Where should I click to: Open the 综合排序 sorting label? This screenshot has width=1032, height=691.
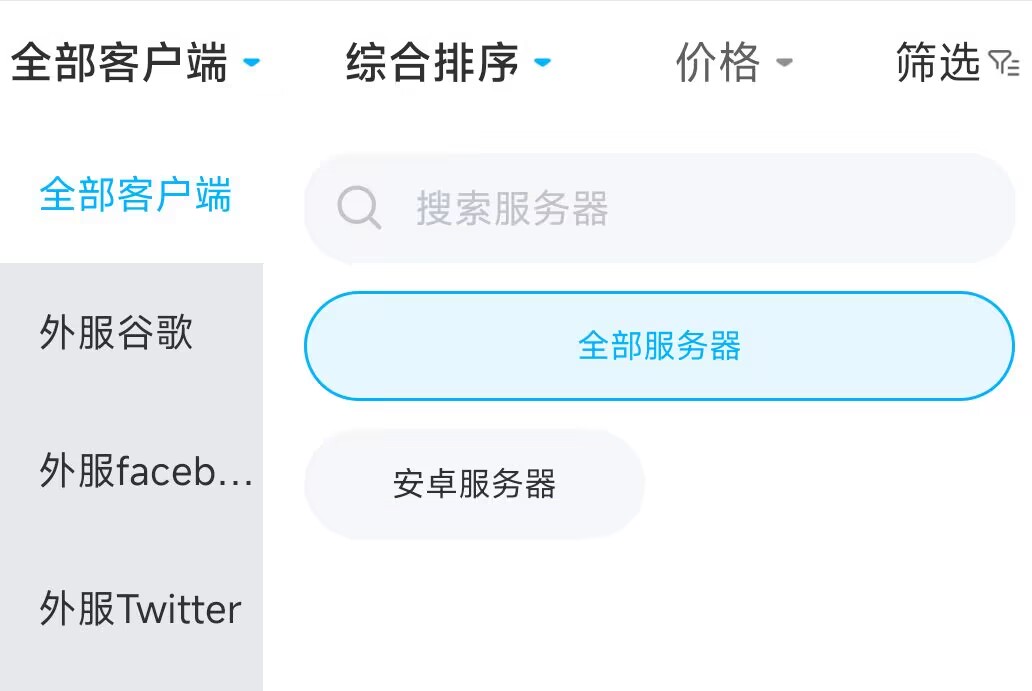pos(432,63)
